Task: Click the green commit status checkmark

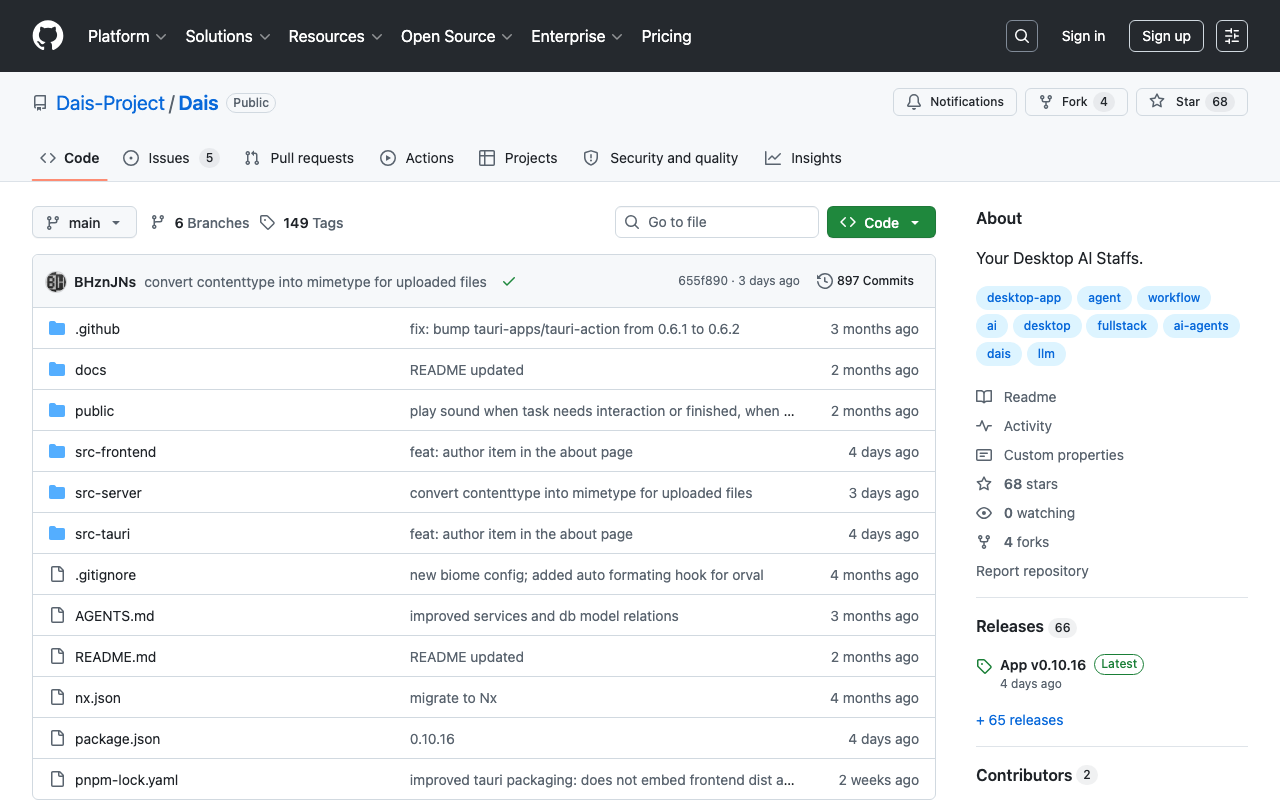Action: click(x=509, y=282)
